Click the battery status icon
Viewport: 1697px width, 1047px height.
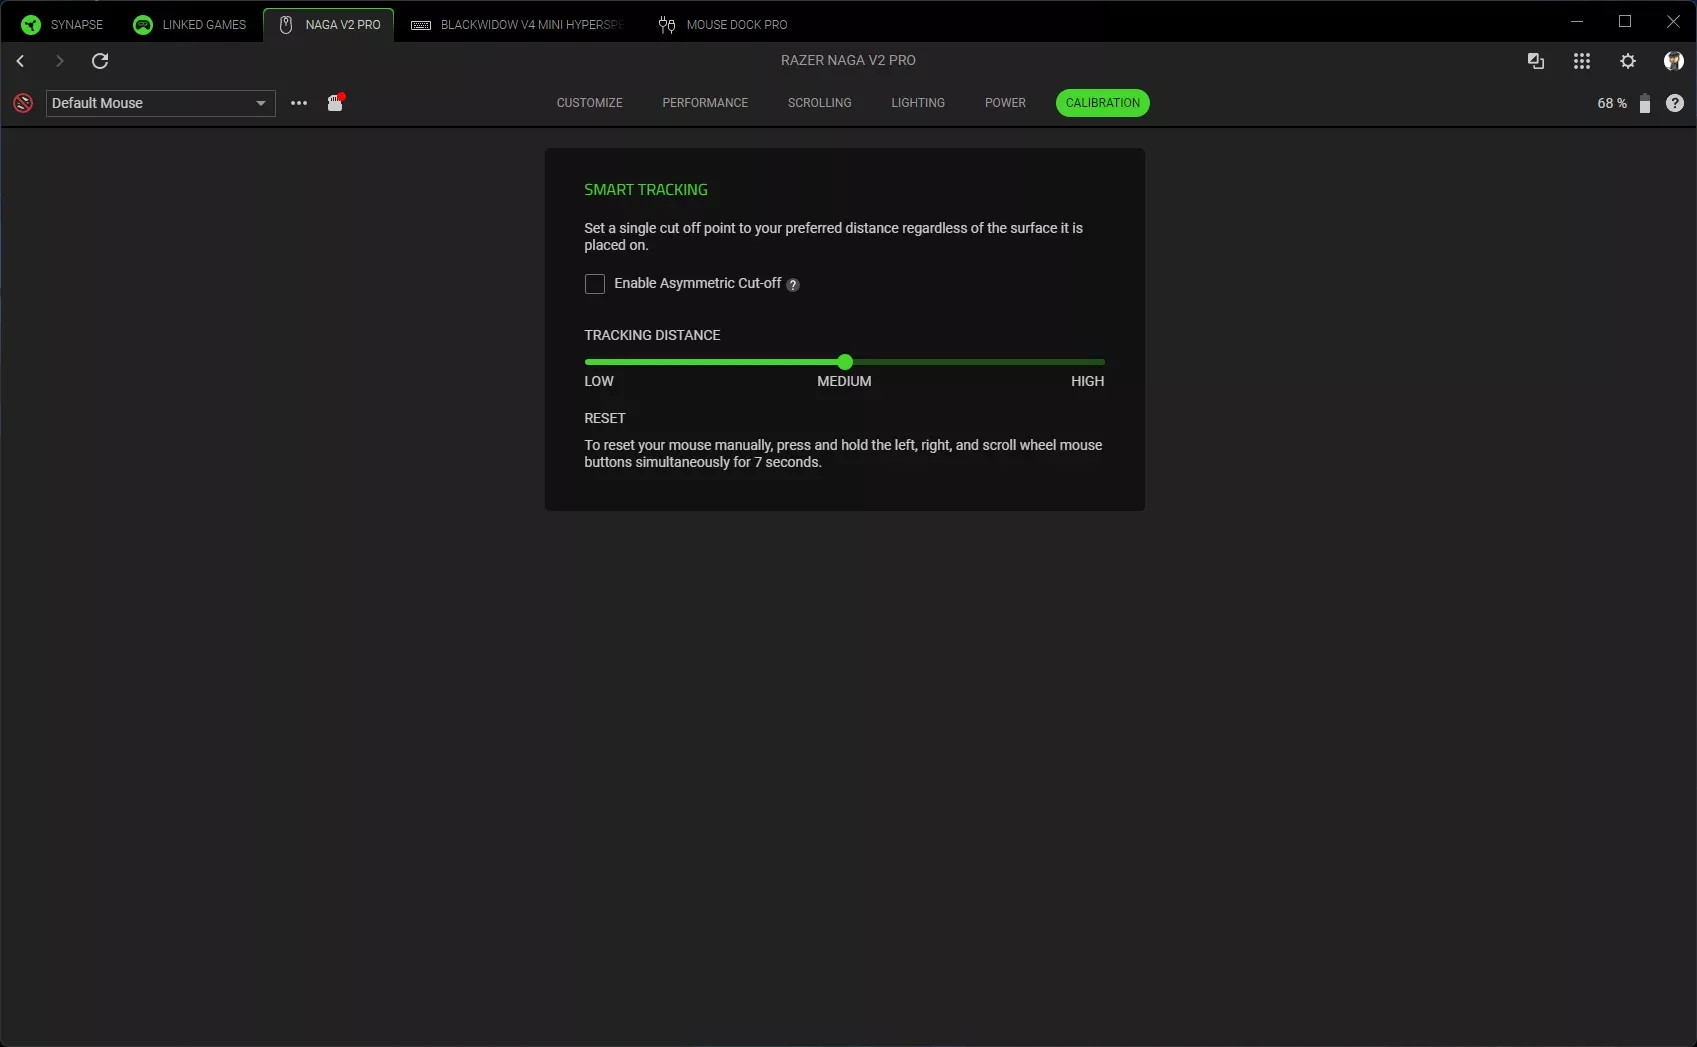point(1644,103)
